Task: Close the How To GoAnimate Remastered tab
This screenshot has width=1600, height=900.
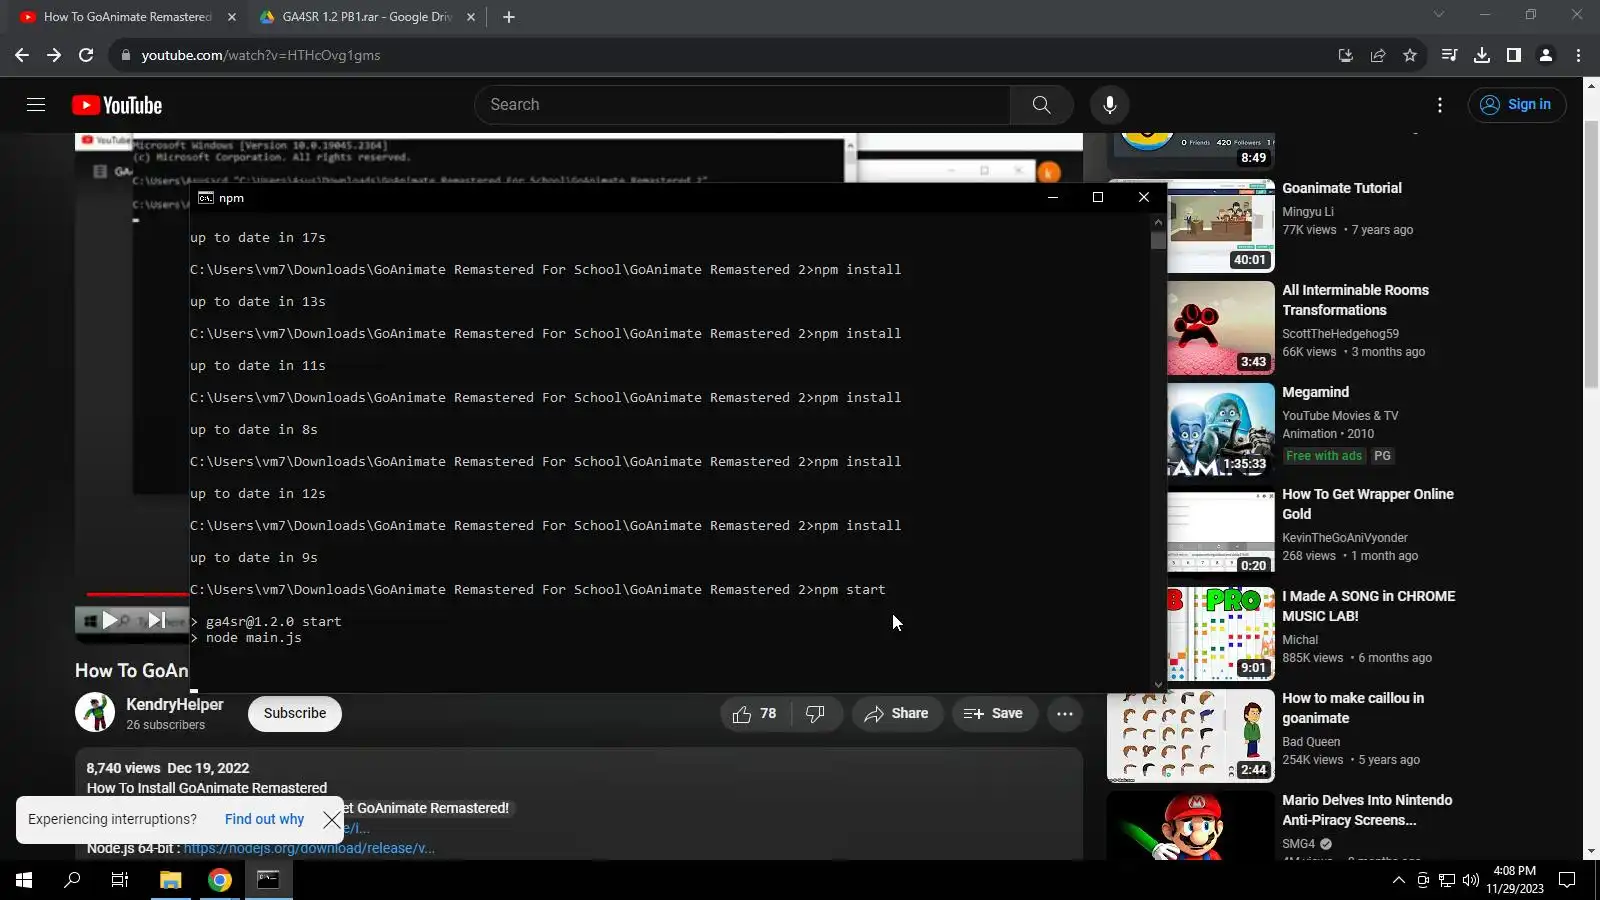Action: coord(232,17)
